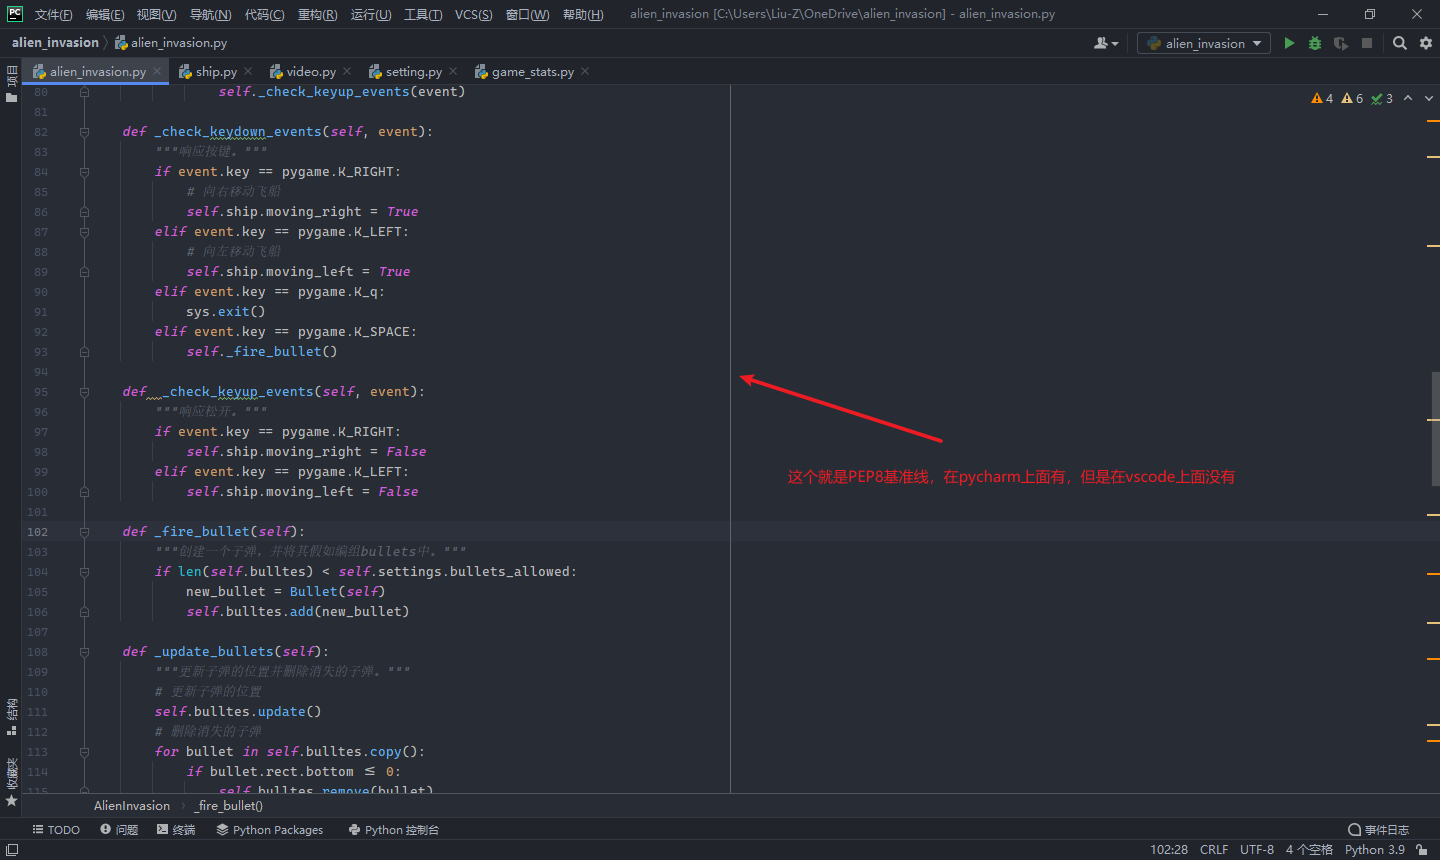Collapse the _check_keydown_events method fold marker
This screenshot has height=860, width=1440.
(x=84, y=132)
